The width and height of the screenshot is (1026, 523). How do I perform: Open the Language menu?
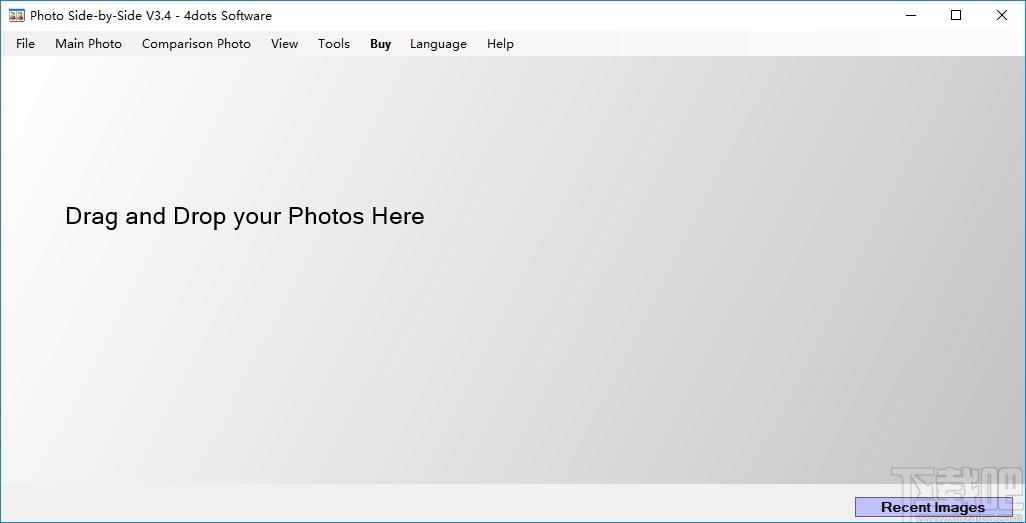tap(438, 44)
